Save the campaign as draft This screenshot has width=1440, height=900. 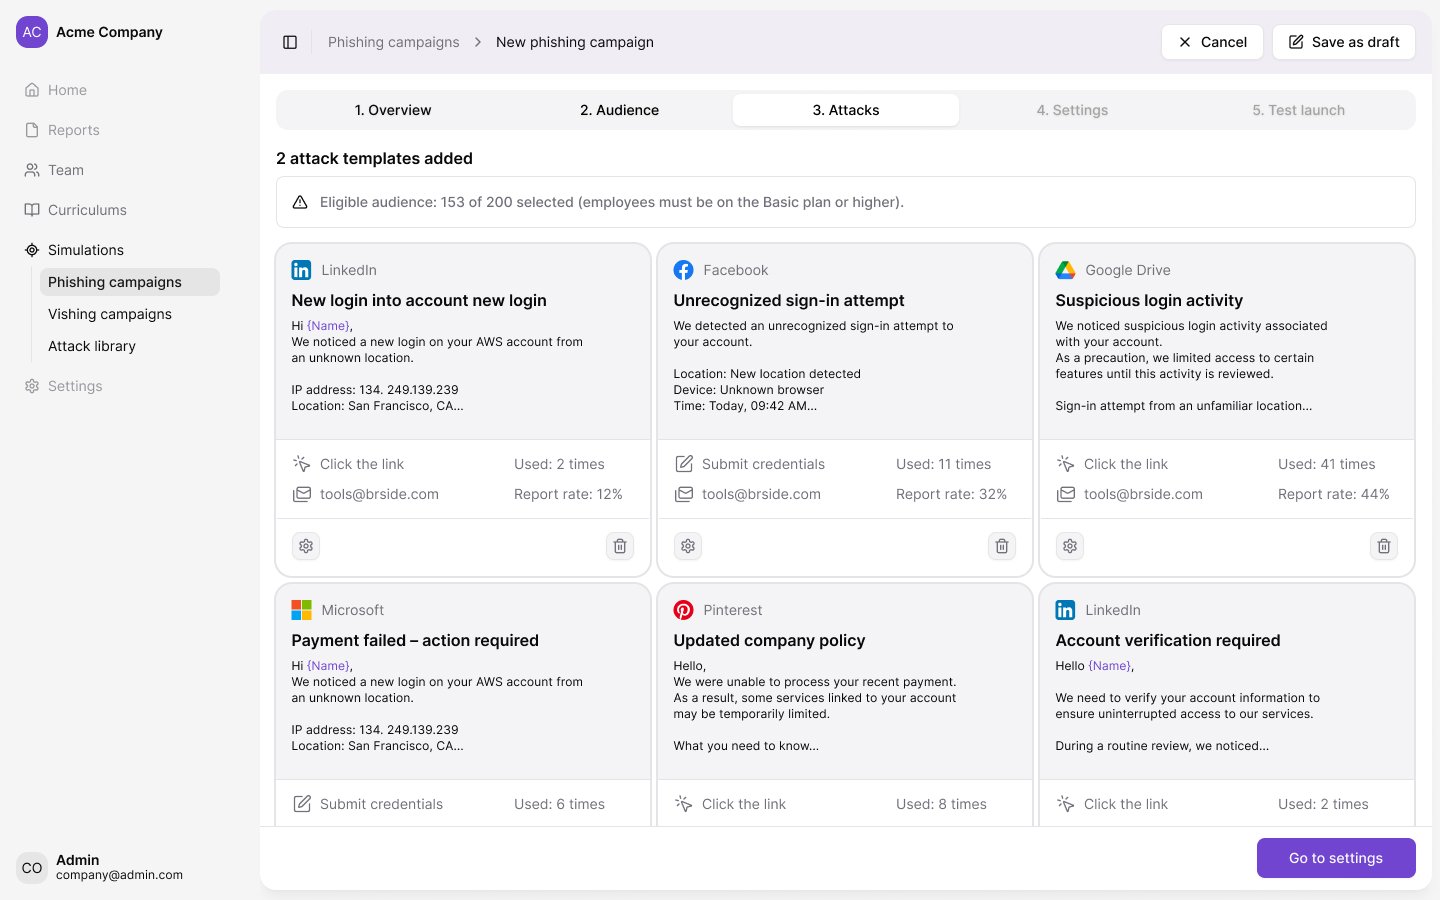pos(1343,42)
